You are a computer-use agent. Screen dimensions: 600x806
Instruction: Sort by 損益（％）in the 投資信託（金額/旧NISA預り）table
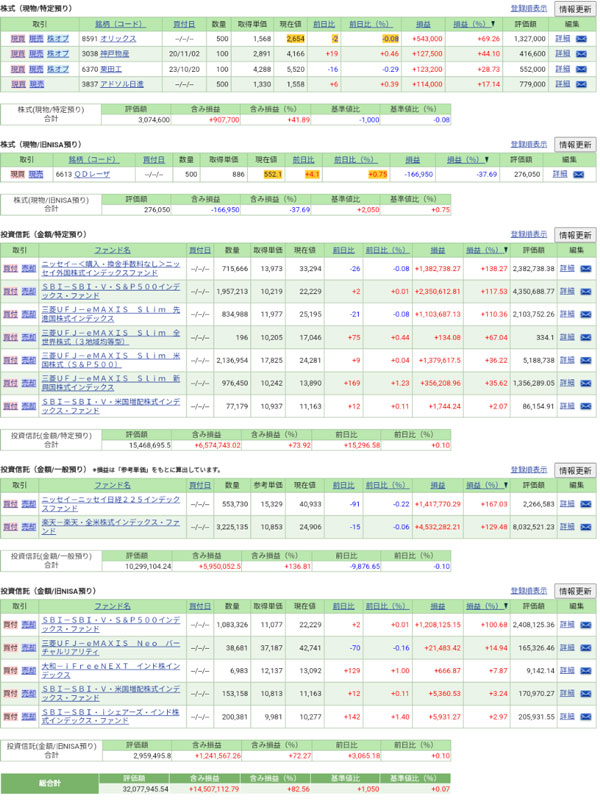tap(489, 606)
